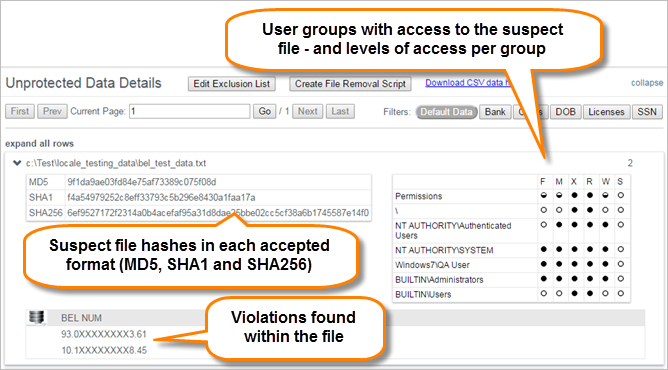Click BUILTIN\Administrators row label
Screen dimensions: 668x370
pos(439,280)
